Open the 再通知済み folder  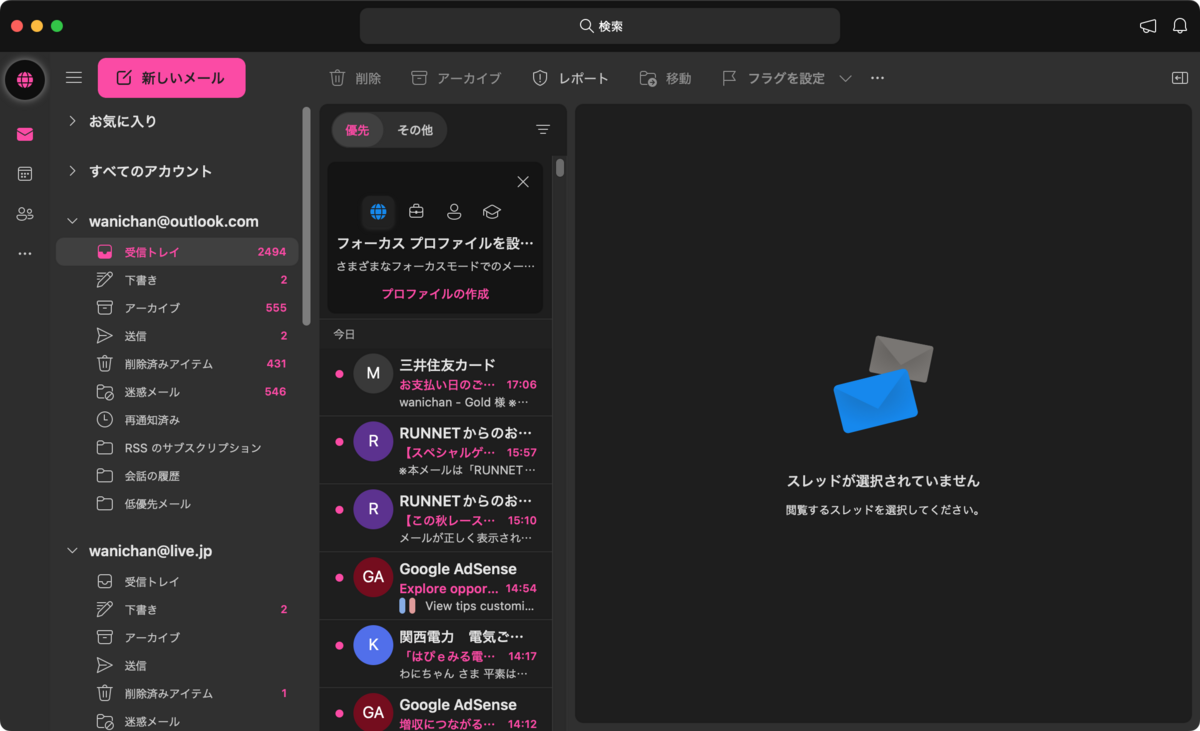177,420
